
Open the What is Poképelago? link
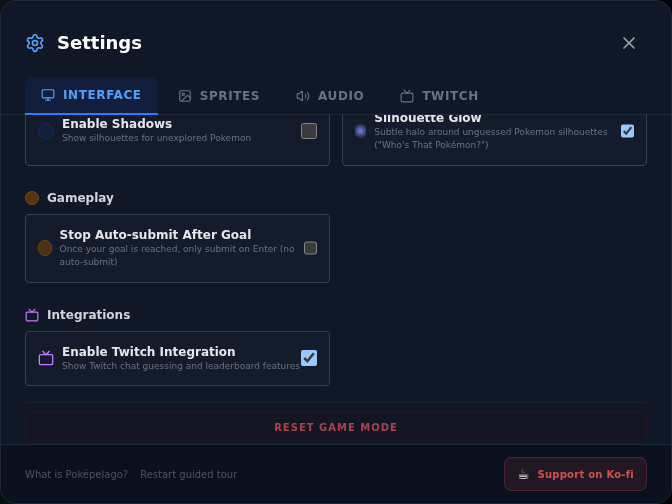(76, 474)
